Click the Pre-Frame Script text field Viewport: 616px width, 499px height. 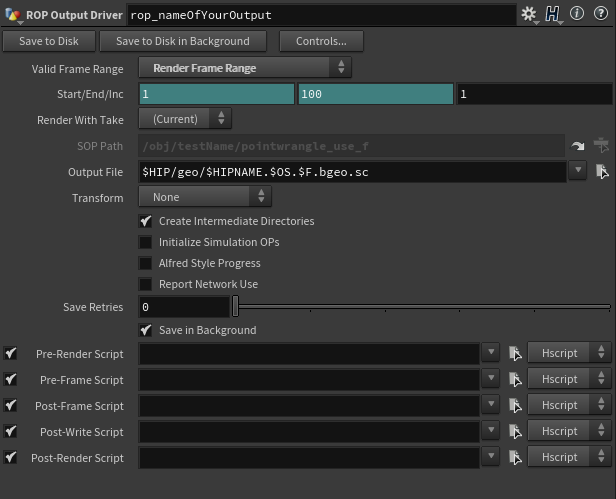309,380
